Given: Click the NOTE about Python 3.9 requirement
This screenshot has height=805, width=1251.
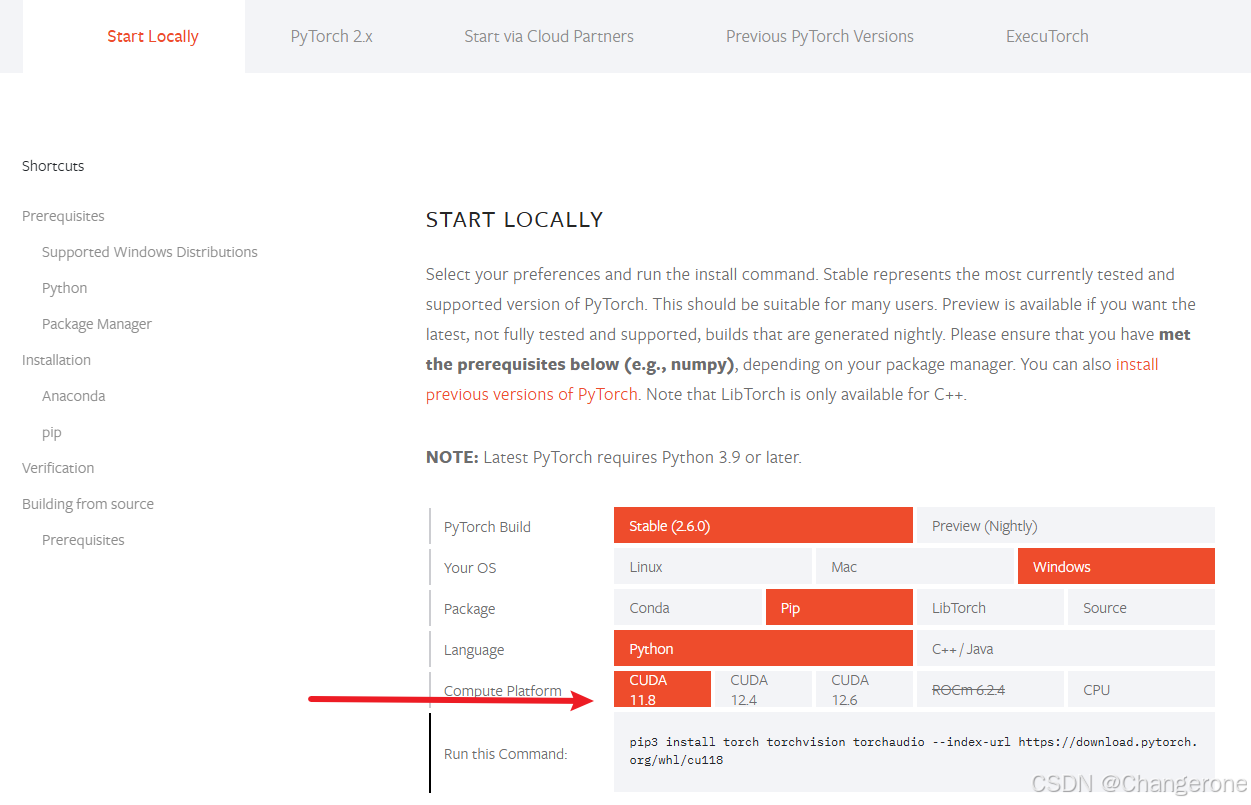Looking at the screenshot, I should 613,457.
